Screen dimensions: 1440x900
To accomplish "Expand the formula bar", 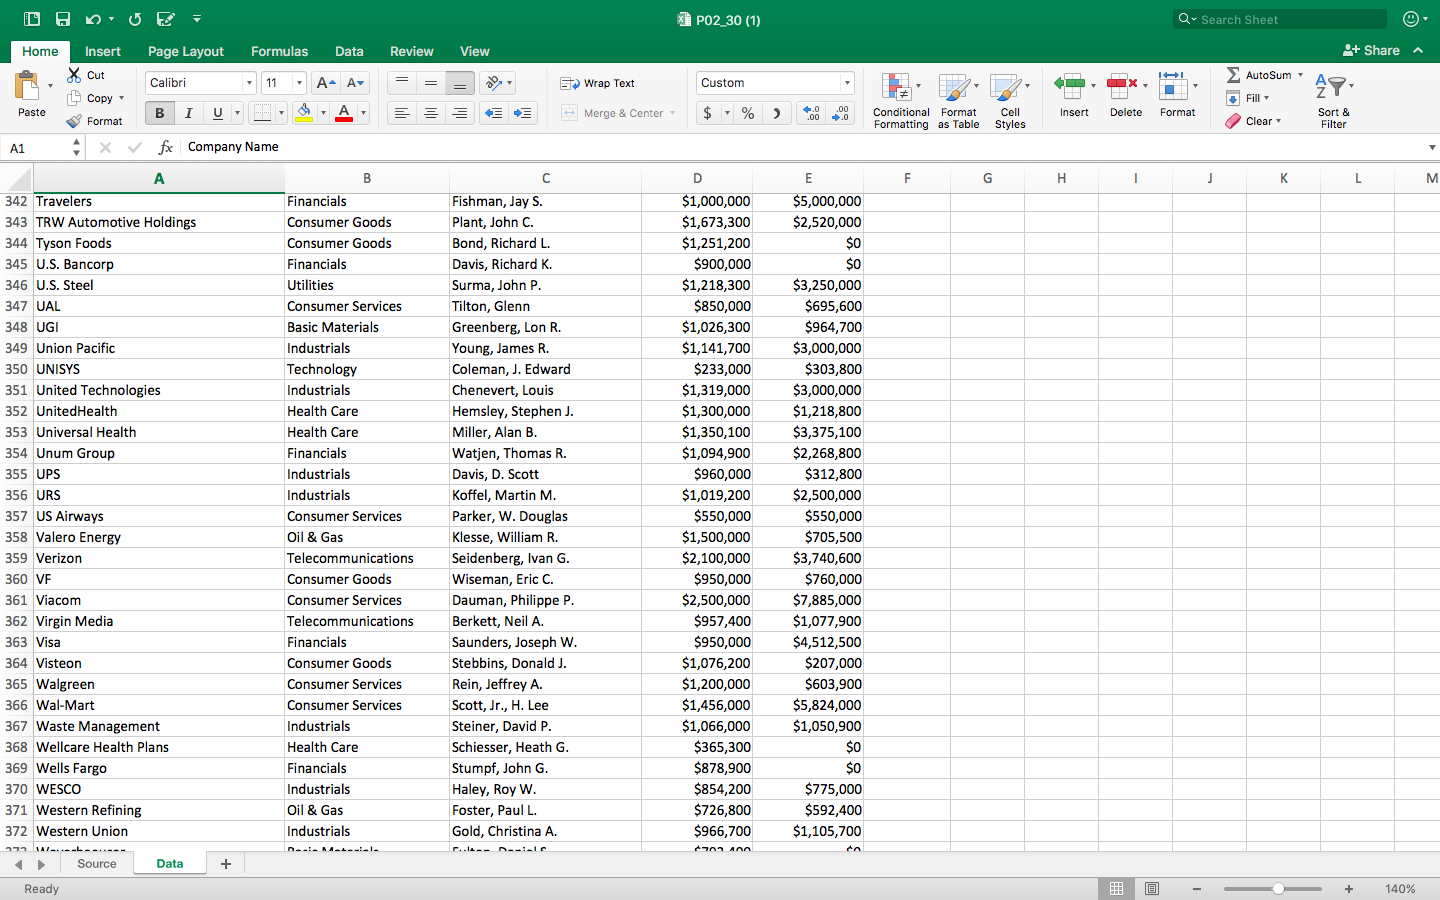I will click(x=1432, y=147).
